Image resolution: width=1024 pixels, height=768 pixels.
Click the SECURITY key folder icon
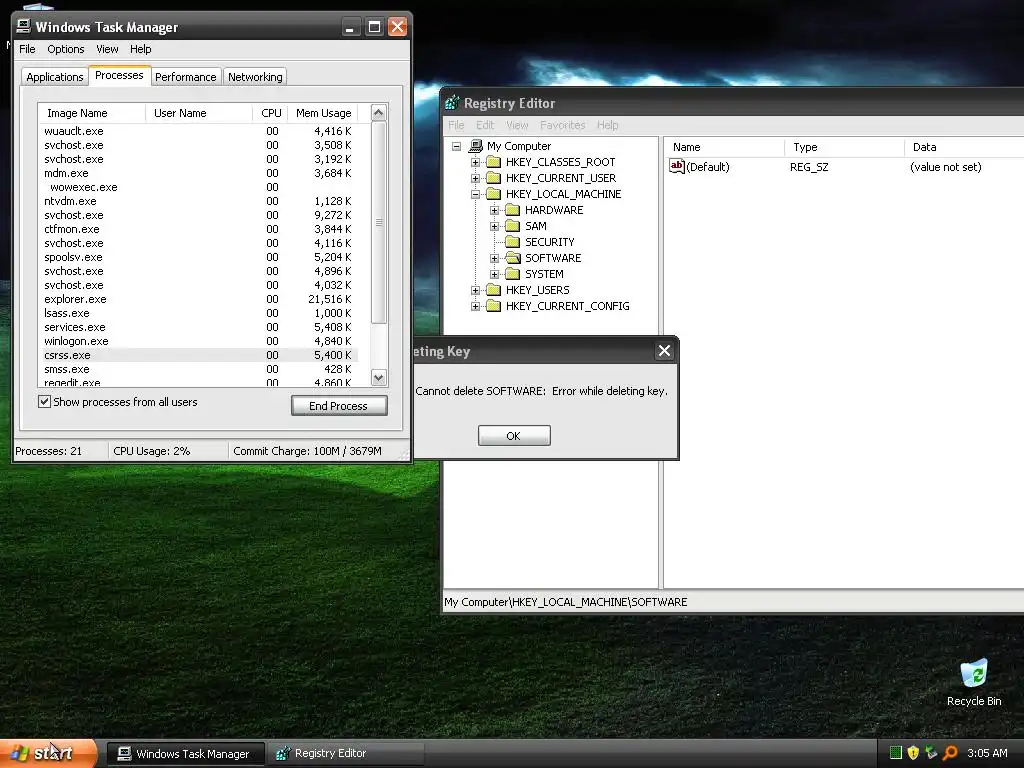513,242
